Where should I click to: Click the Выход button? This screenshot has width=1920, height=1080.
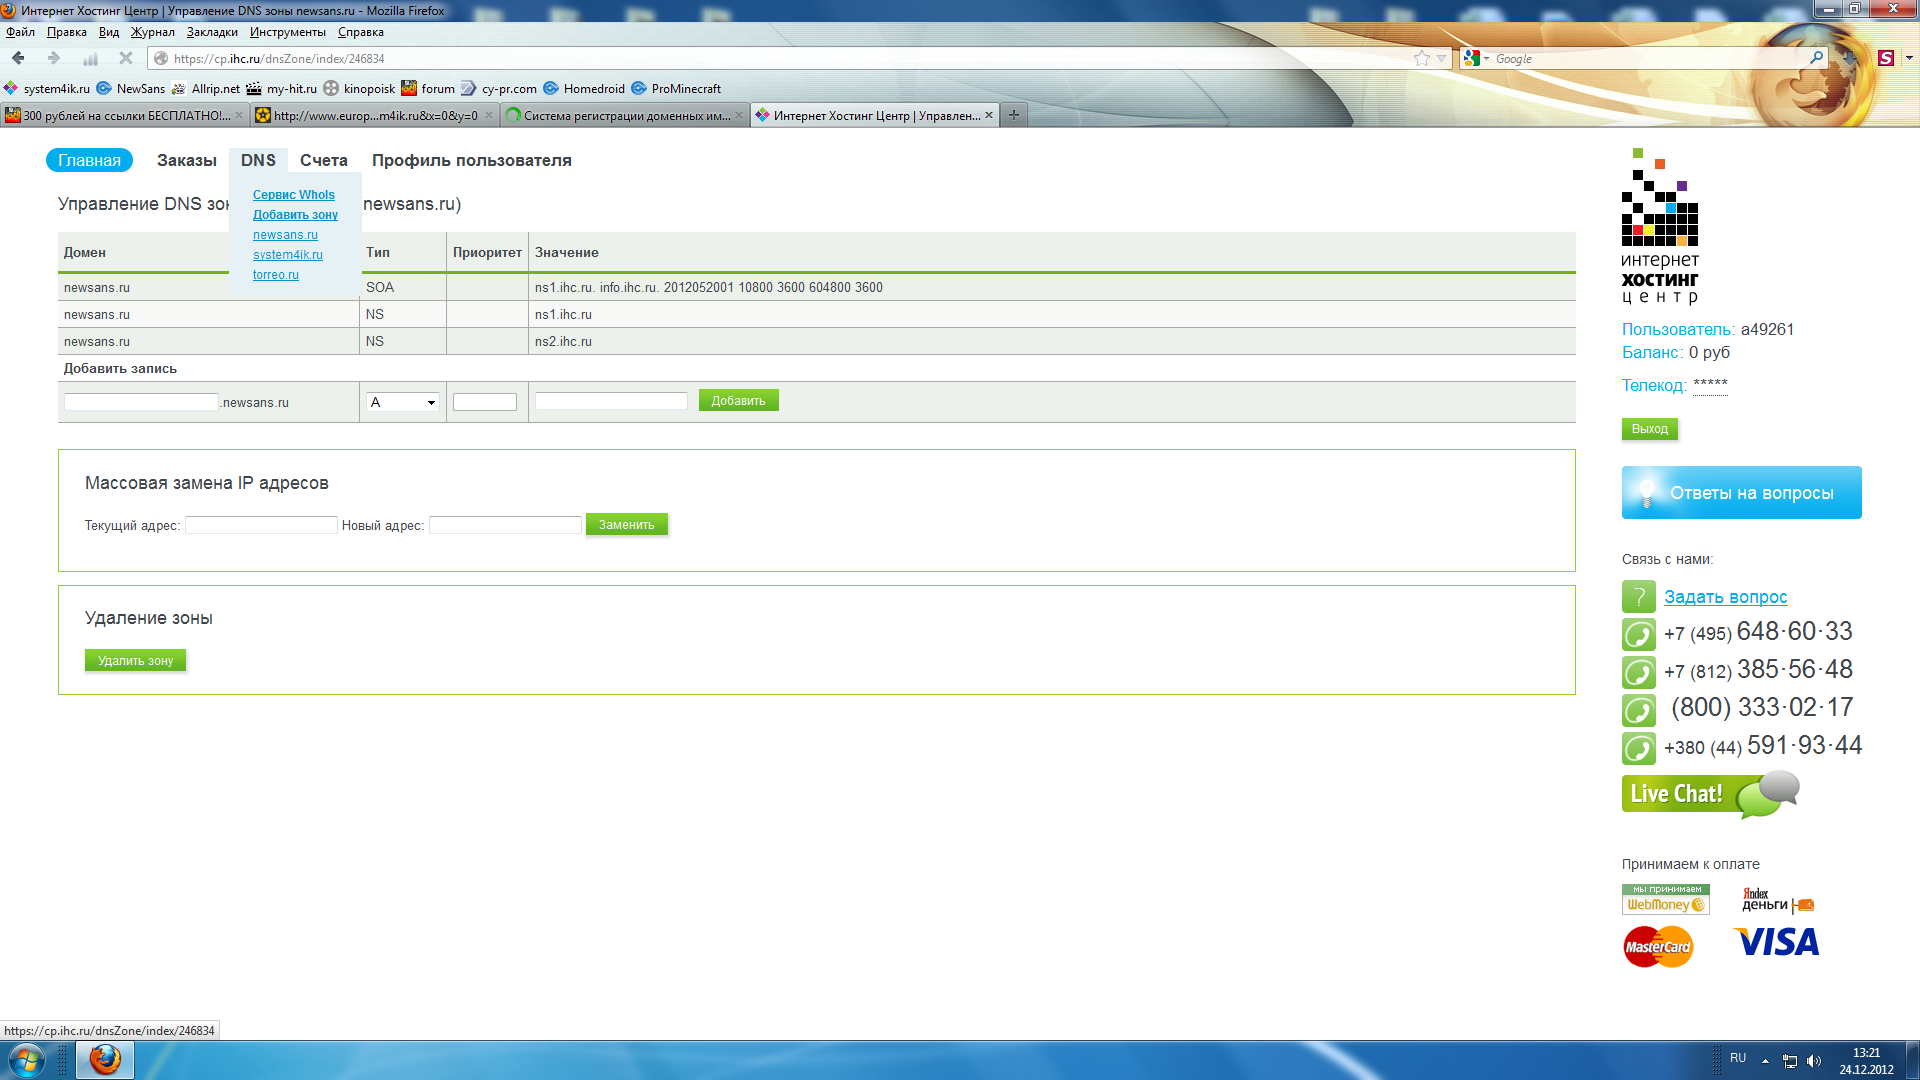[x=1650, y=429]
